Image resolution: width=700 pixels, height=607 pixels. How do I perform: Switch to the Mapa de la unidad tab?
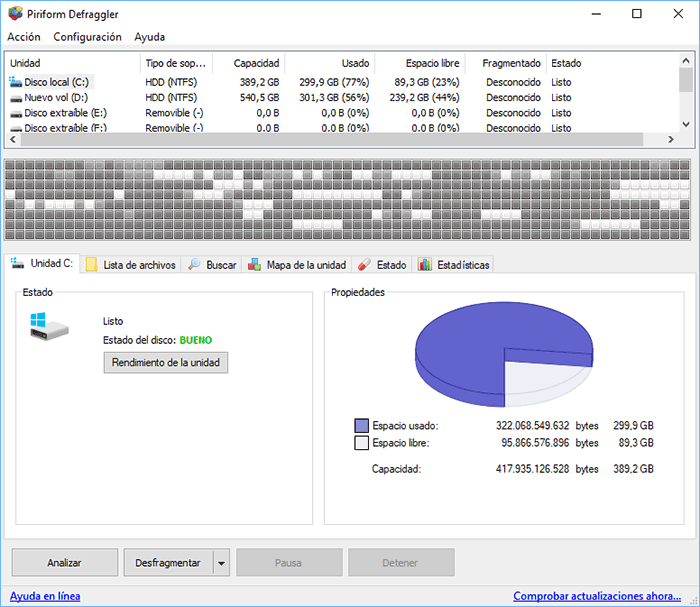(x=297, y=265)
